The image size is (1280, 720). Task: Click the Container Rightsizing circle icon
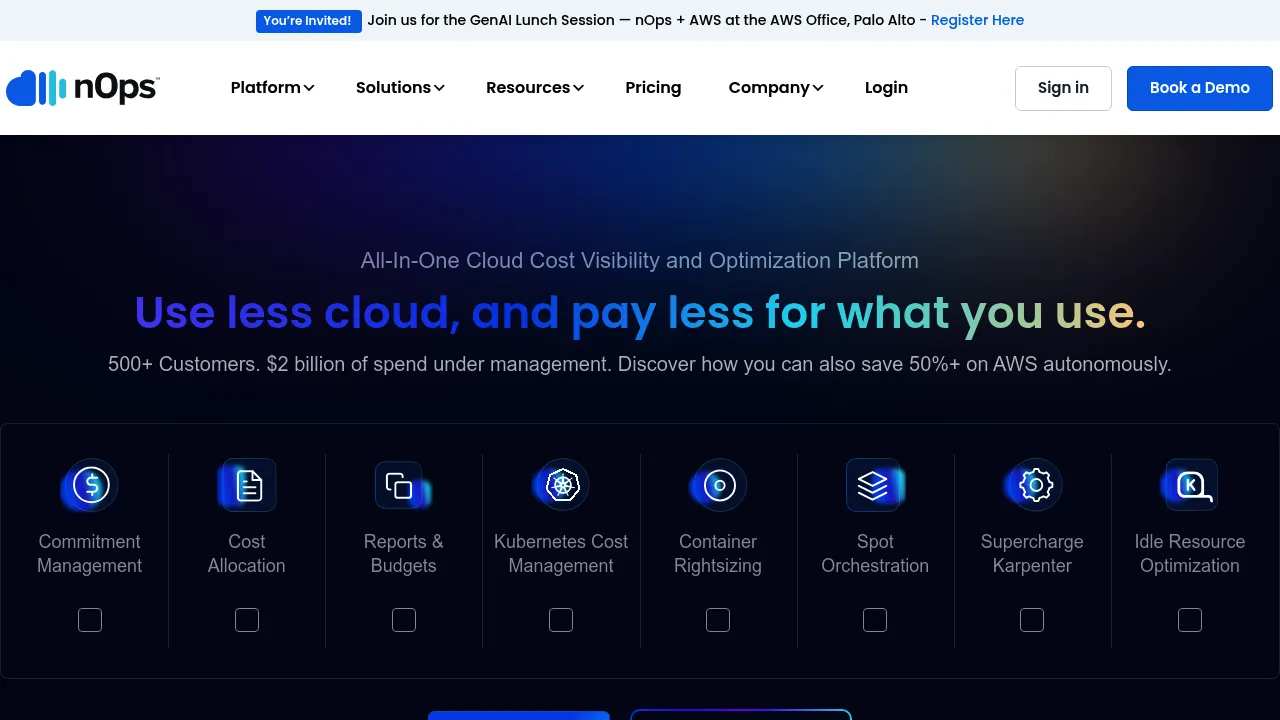coord(718,485)
